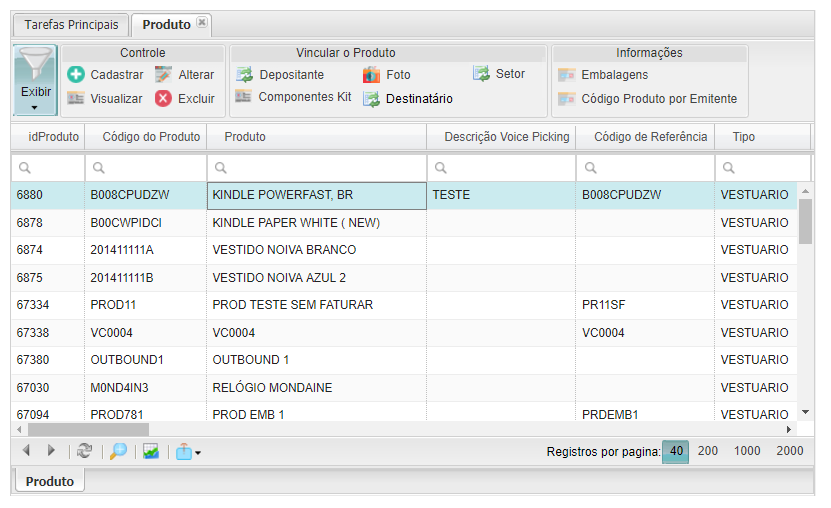Screen dimensions: 831x508
Task: Sort by Código do Produto header
Action: coord(146,137)
